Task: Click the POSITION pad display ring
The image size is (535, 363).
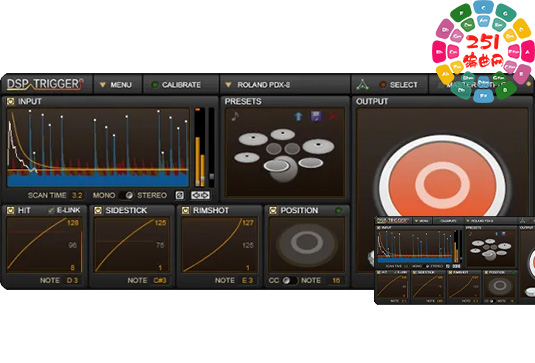Action: [x=307, y=243]
